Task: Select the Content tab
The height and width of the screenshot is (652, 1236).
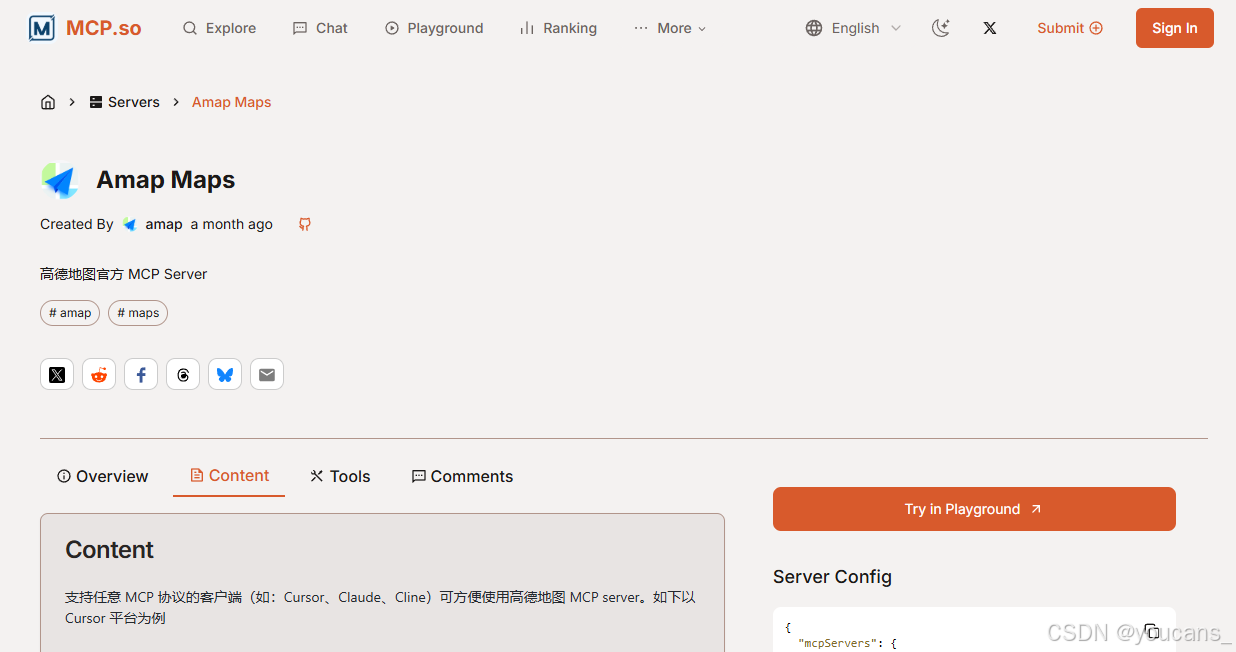Action: click(229, 475)
